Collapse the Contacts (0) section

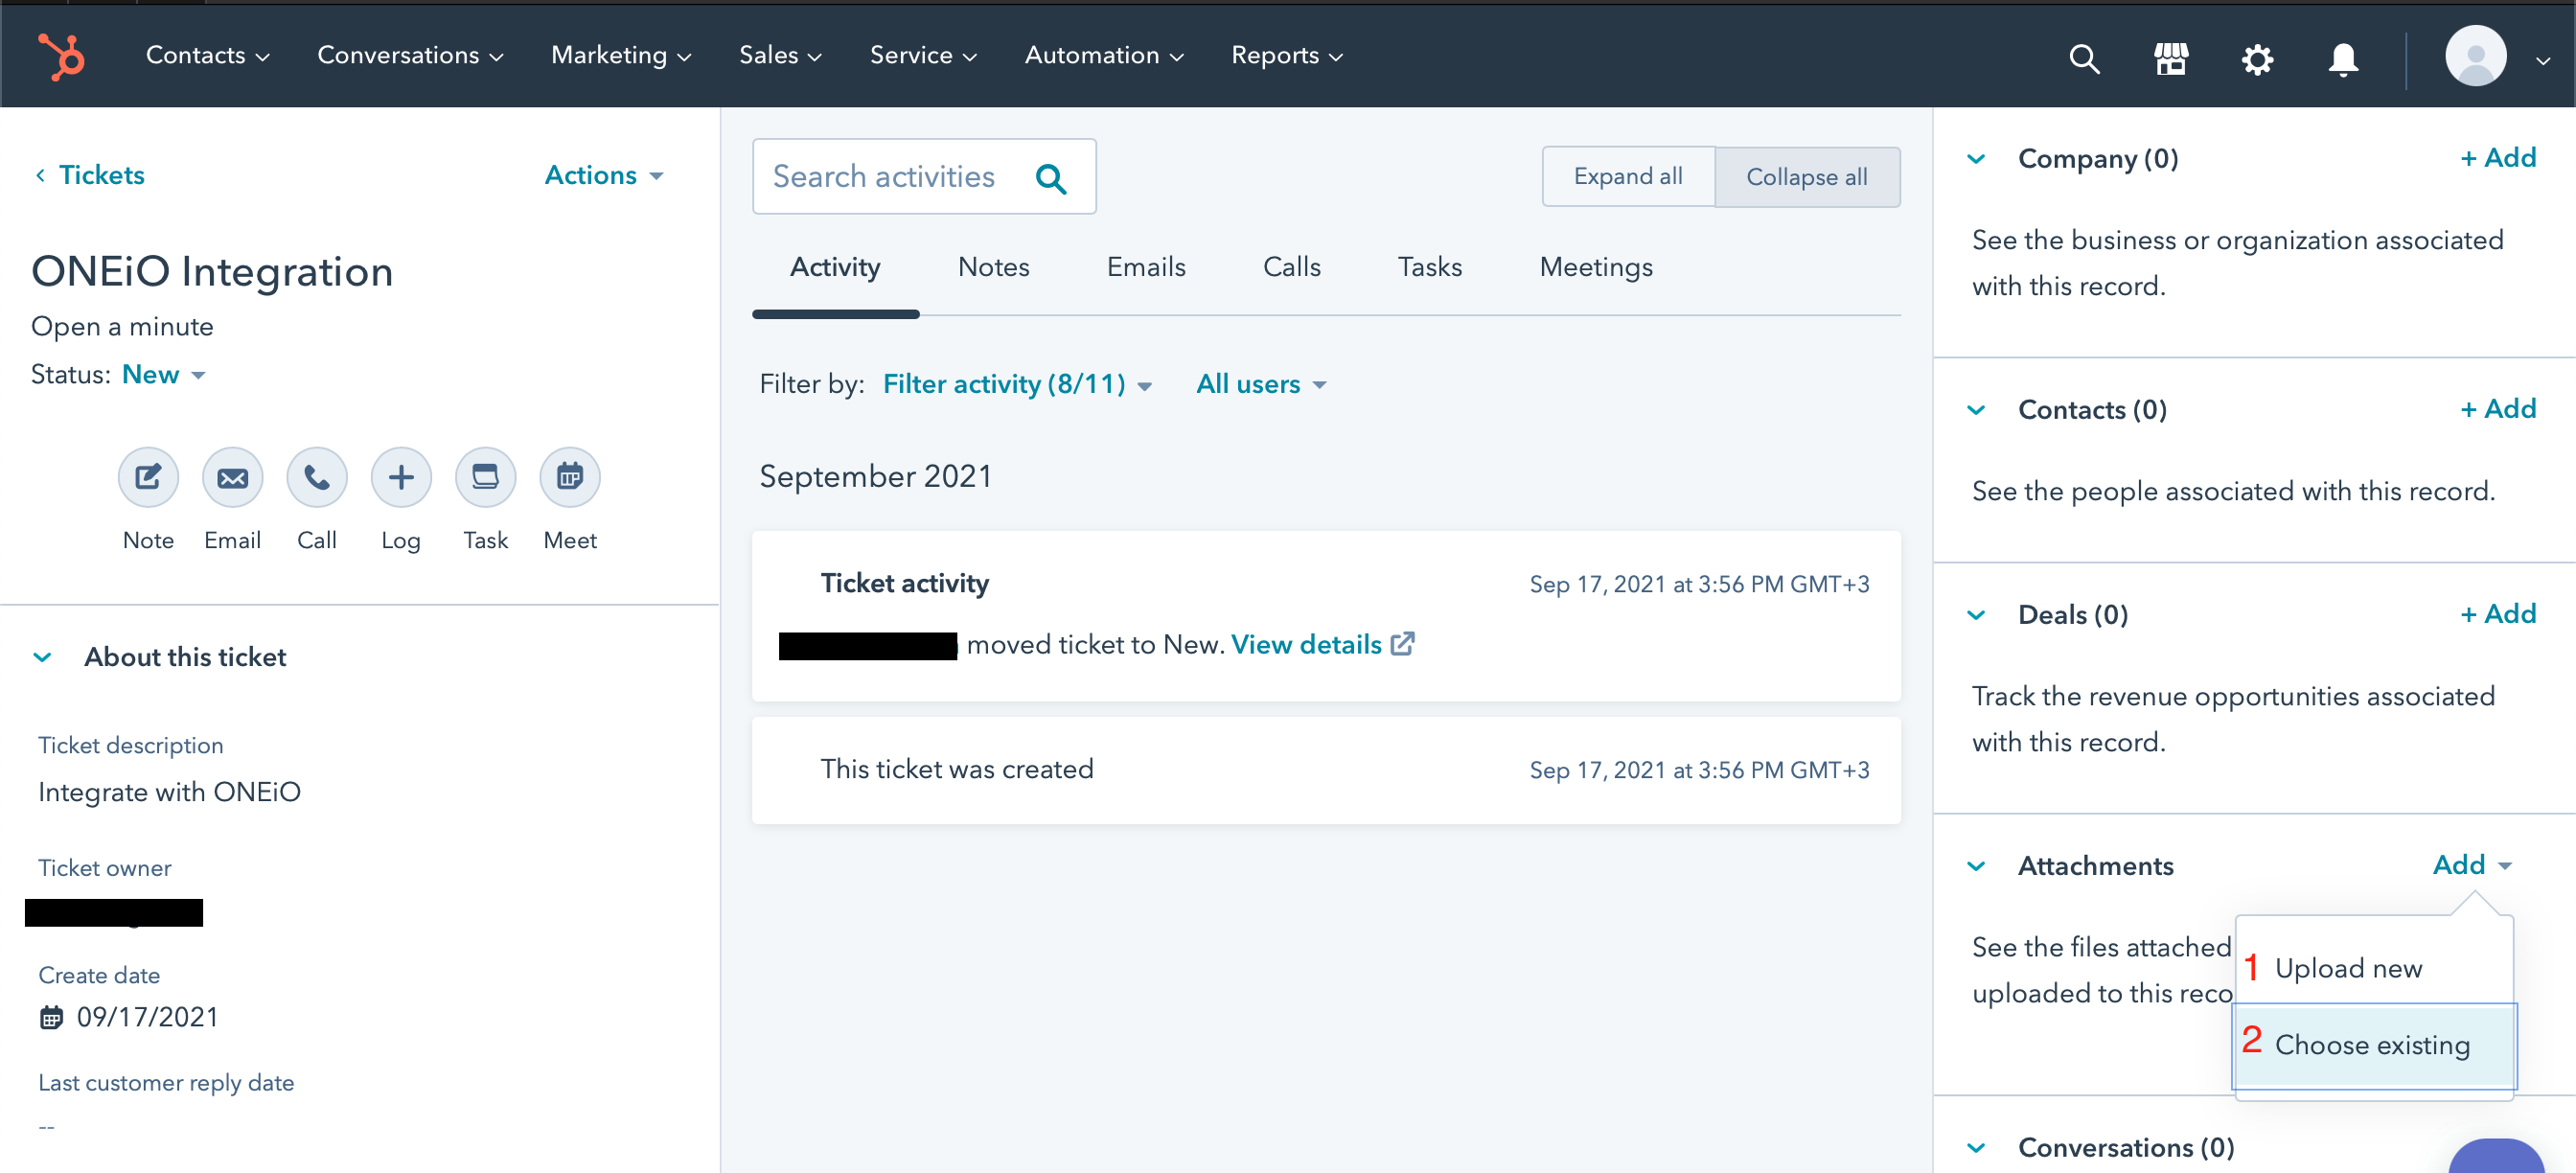(1976, 410)
